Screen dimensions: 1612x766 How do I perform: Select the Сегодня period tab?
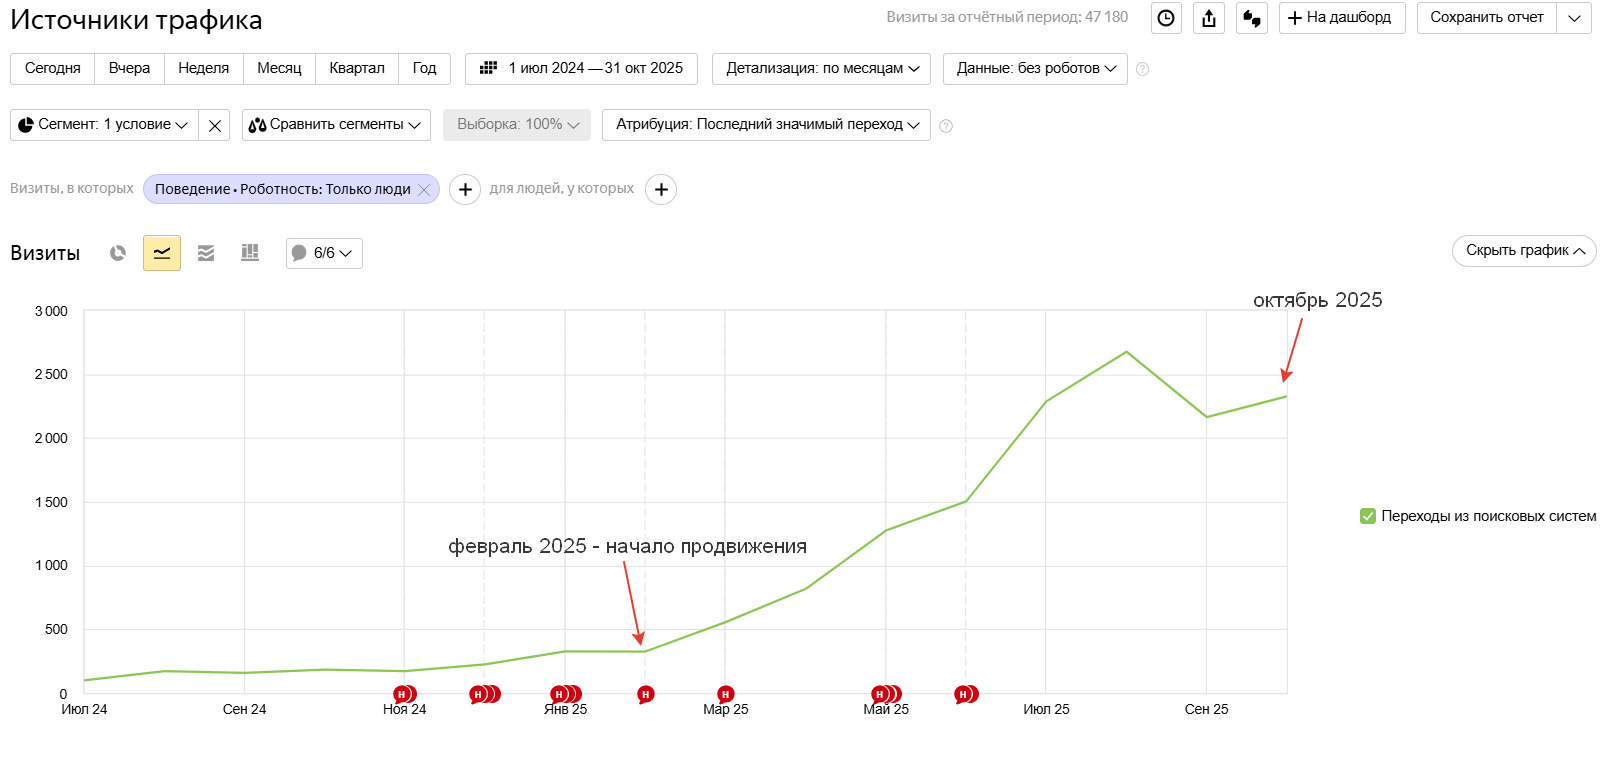53,69
